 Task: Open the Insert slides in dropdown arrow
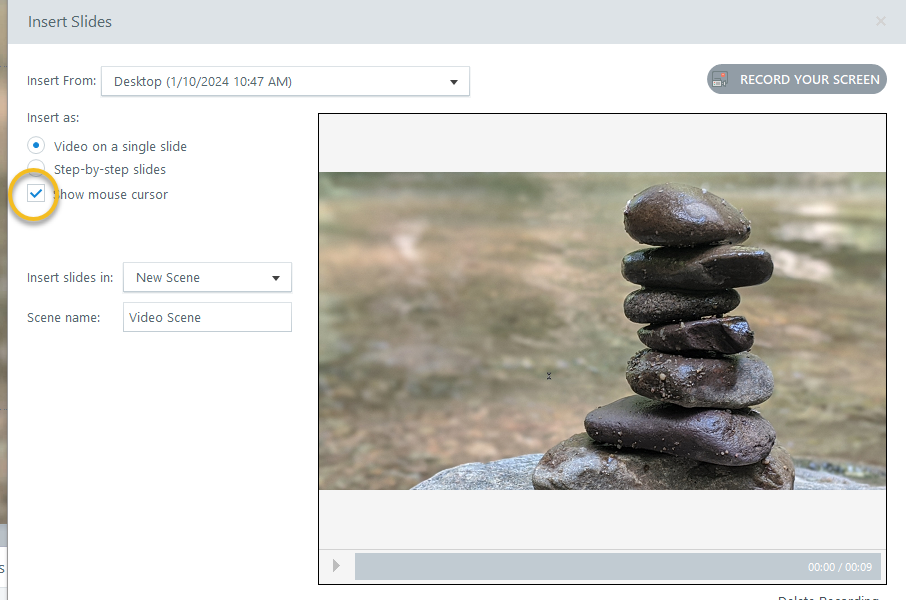[x=276, y=278]
